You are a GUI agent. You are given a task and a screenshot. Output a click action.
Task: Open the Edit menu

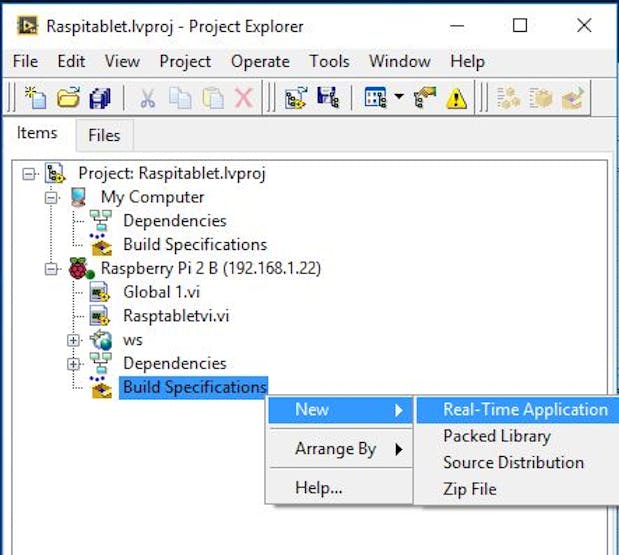(71, 62)
